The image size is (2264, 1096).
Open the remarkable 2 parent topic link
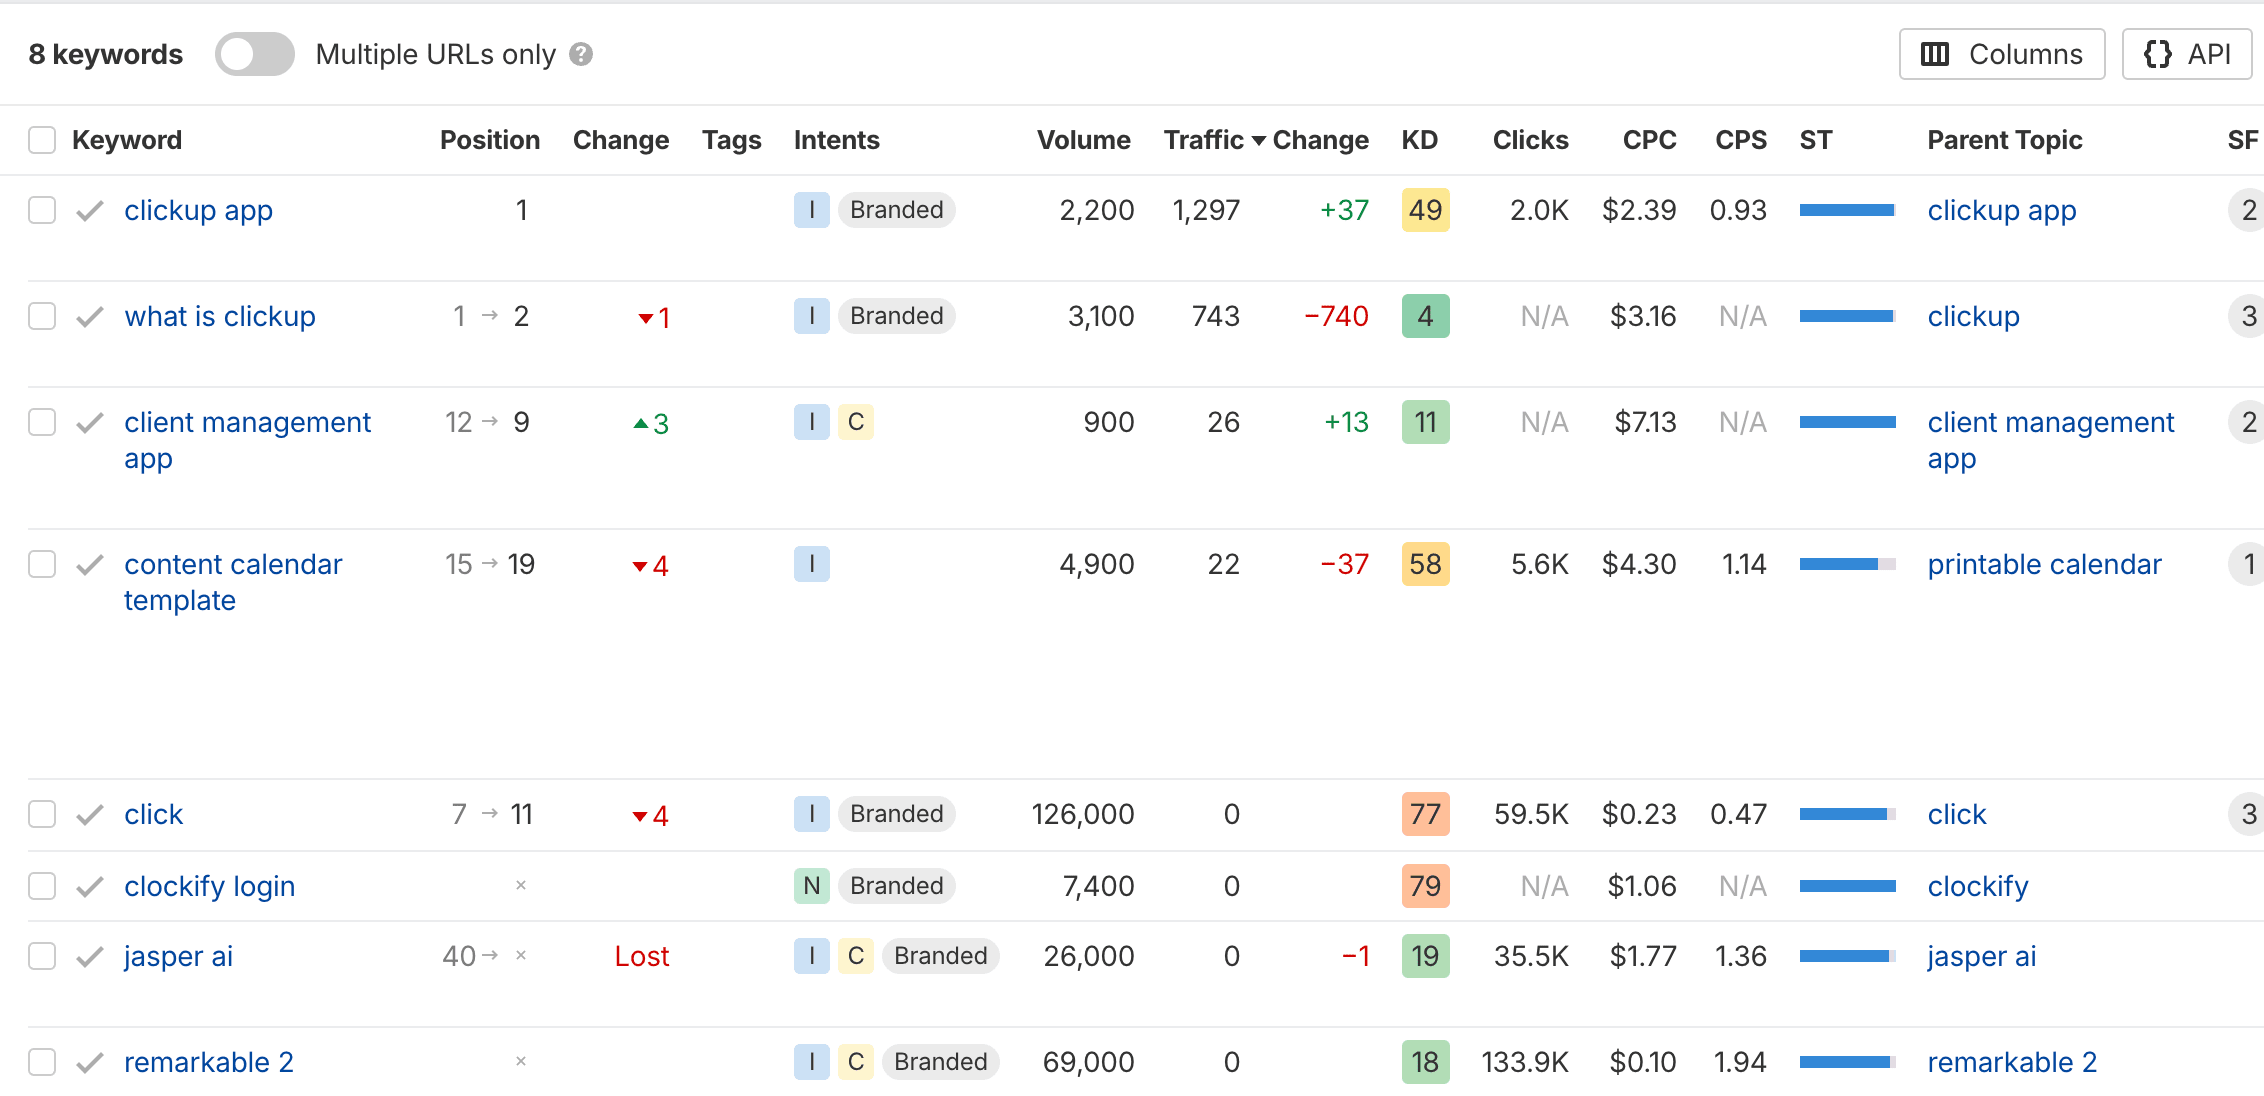click(2012, 1062)
